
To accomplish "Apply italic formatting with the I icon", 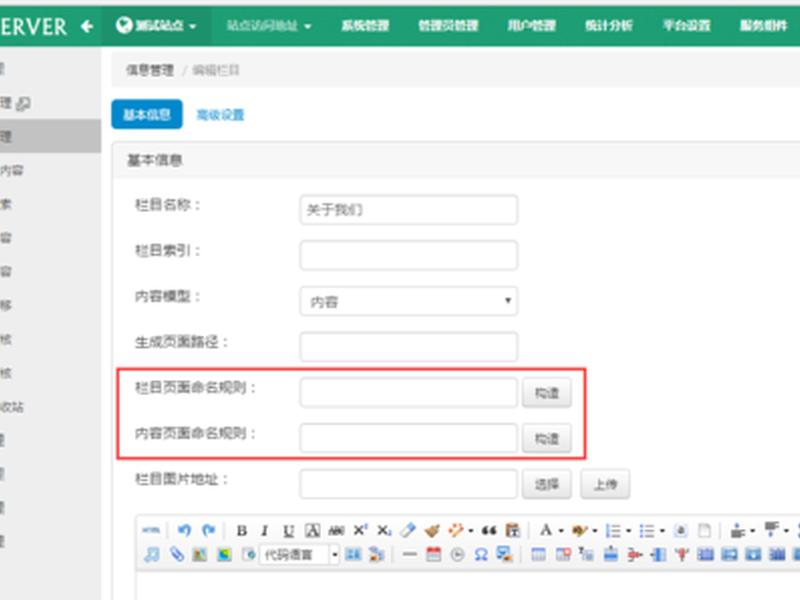I will [264, 531].
